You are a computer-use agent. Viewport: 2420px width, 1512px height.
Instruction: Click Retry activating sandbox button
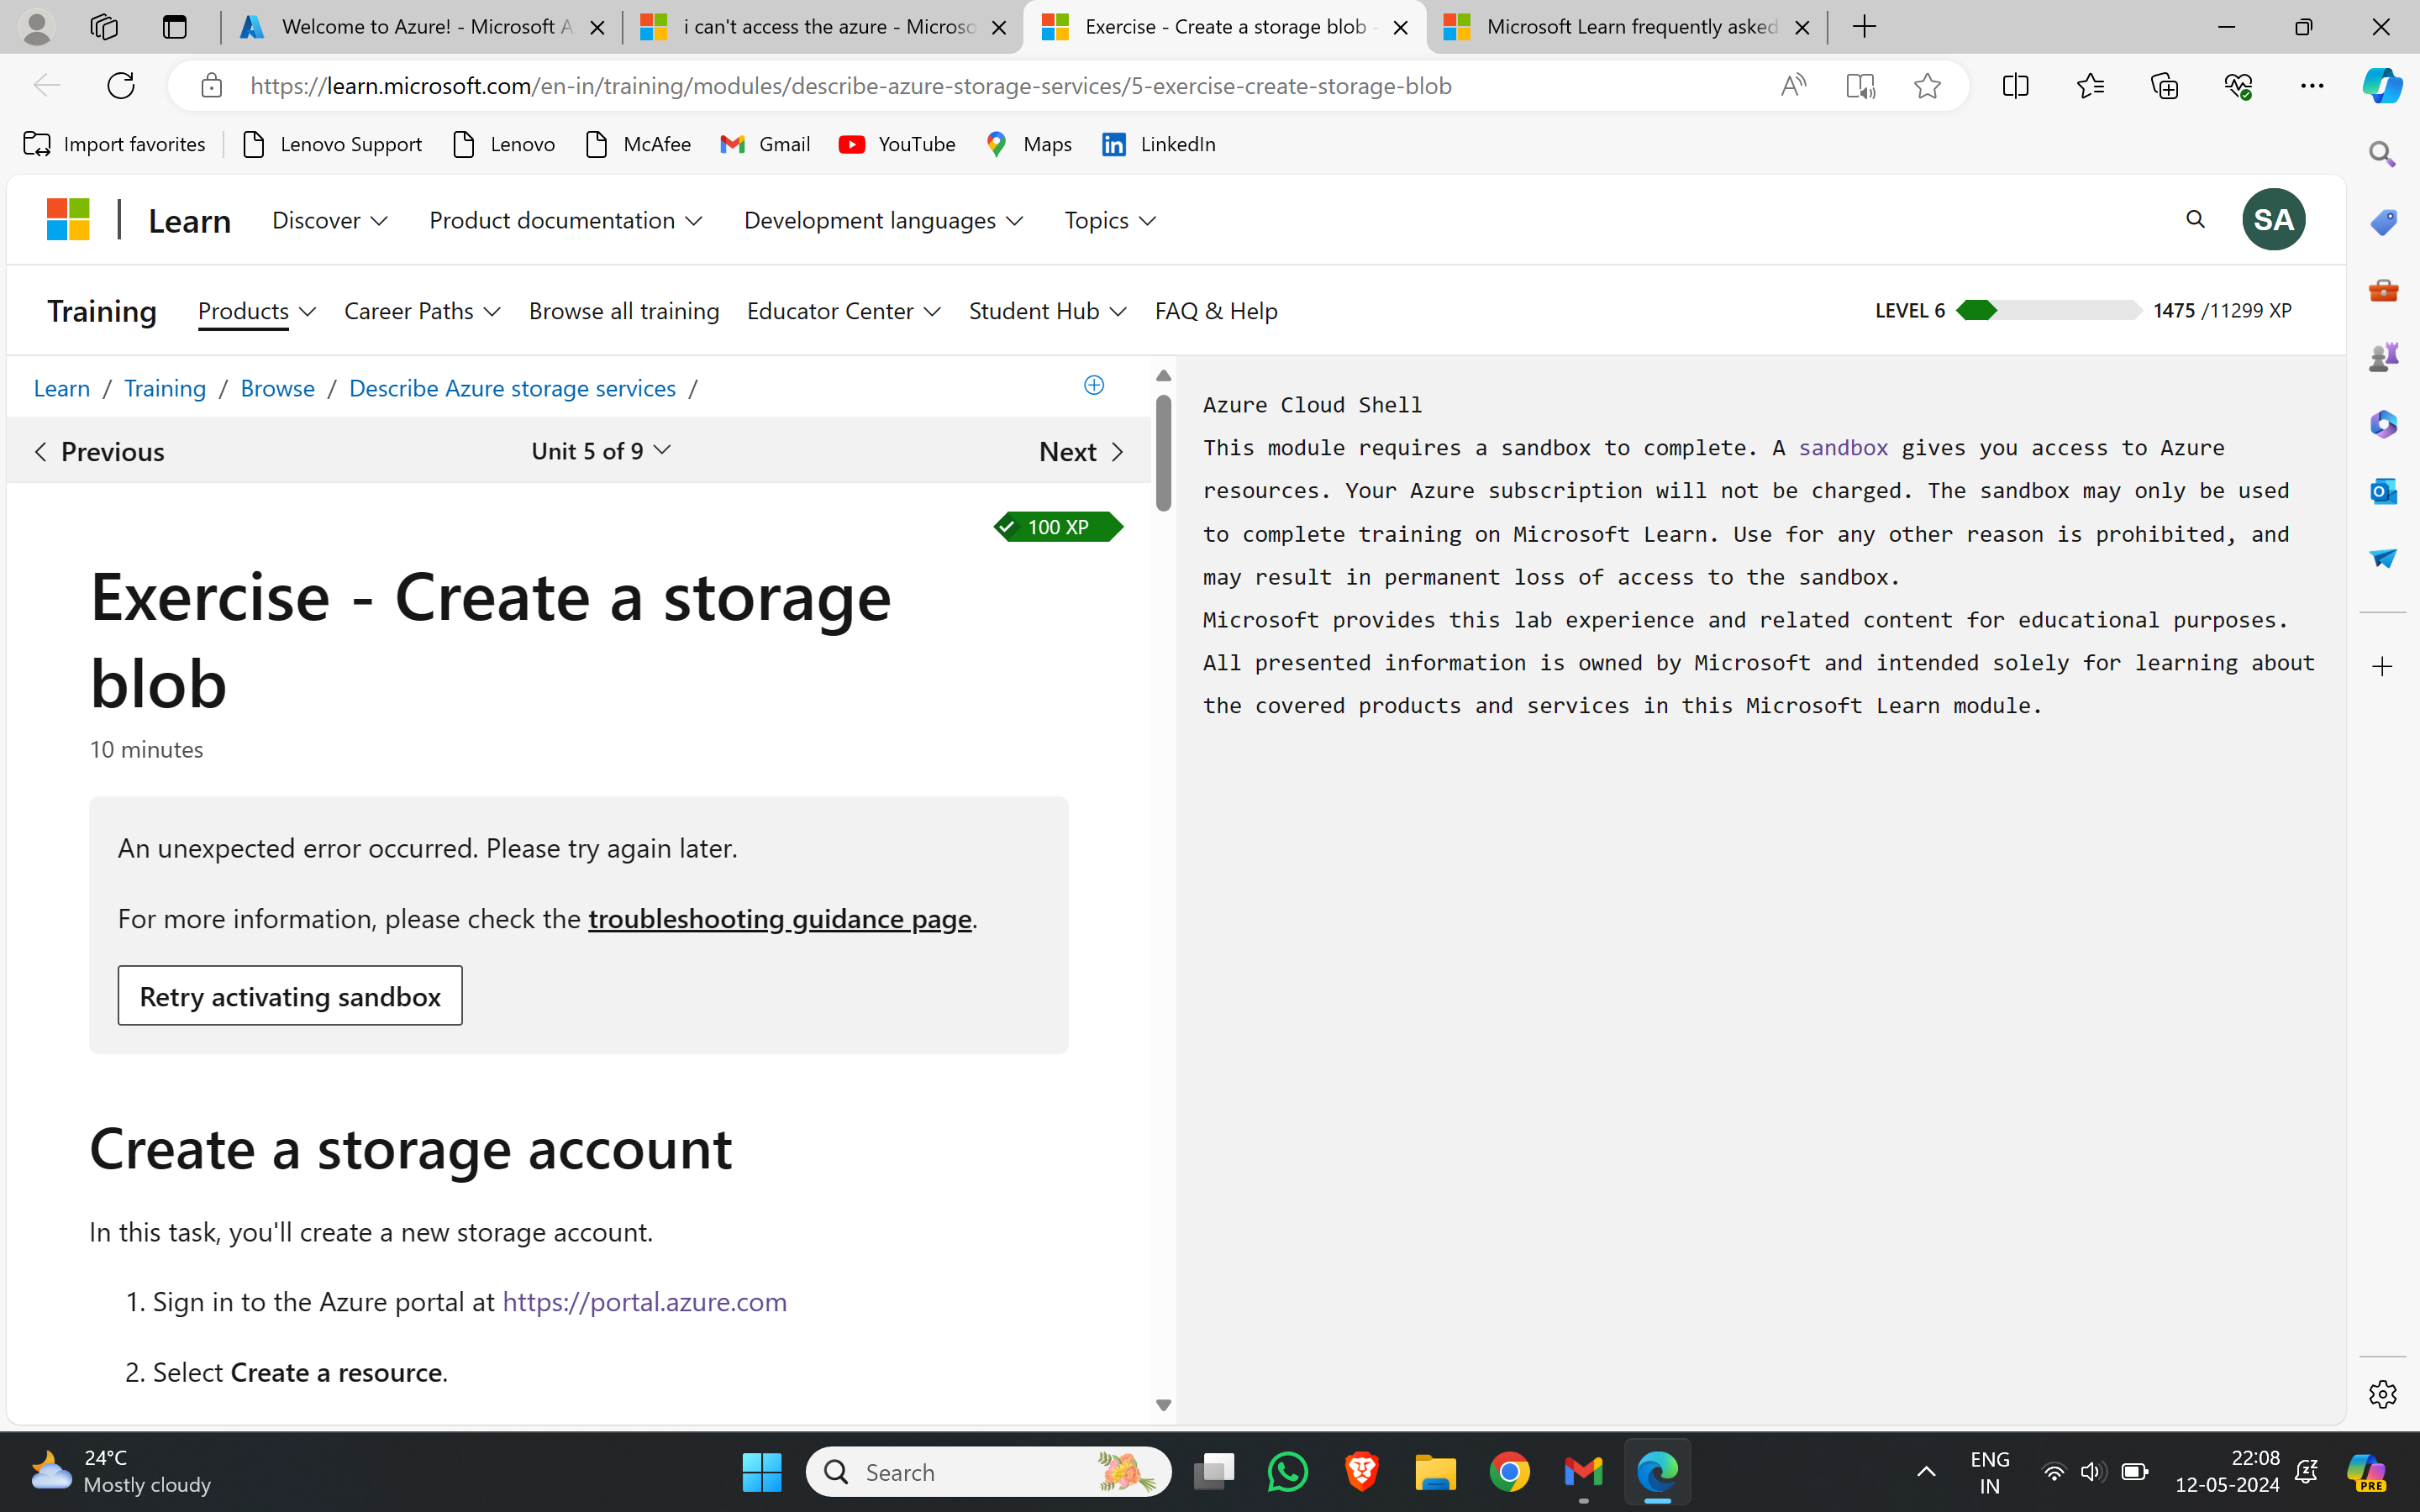tap(290, 996)
